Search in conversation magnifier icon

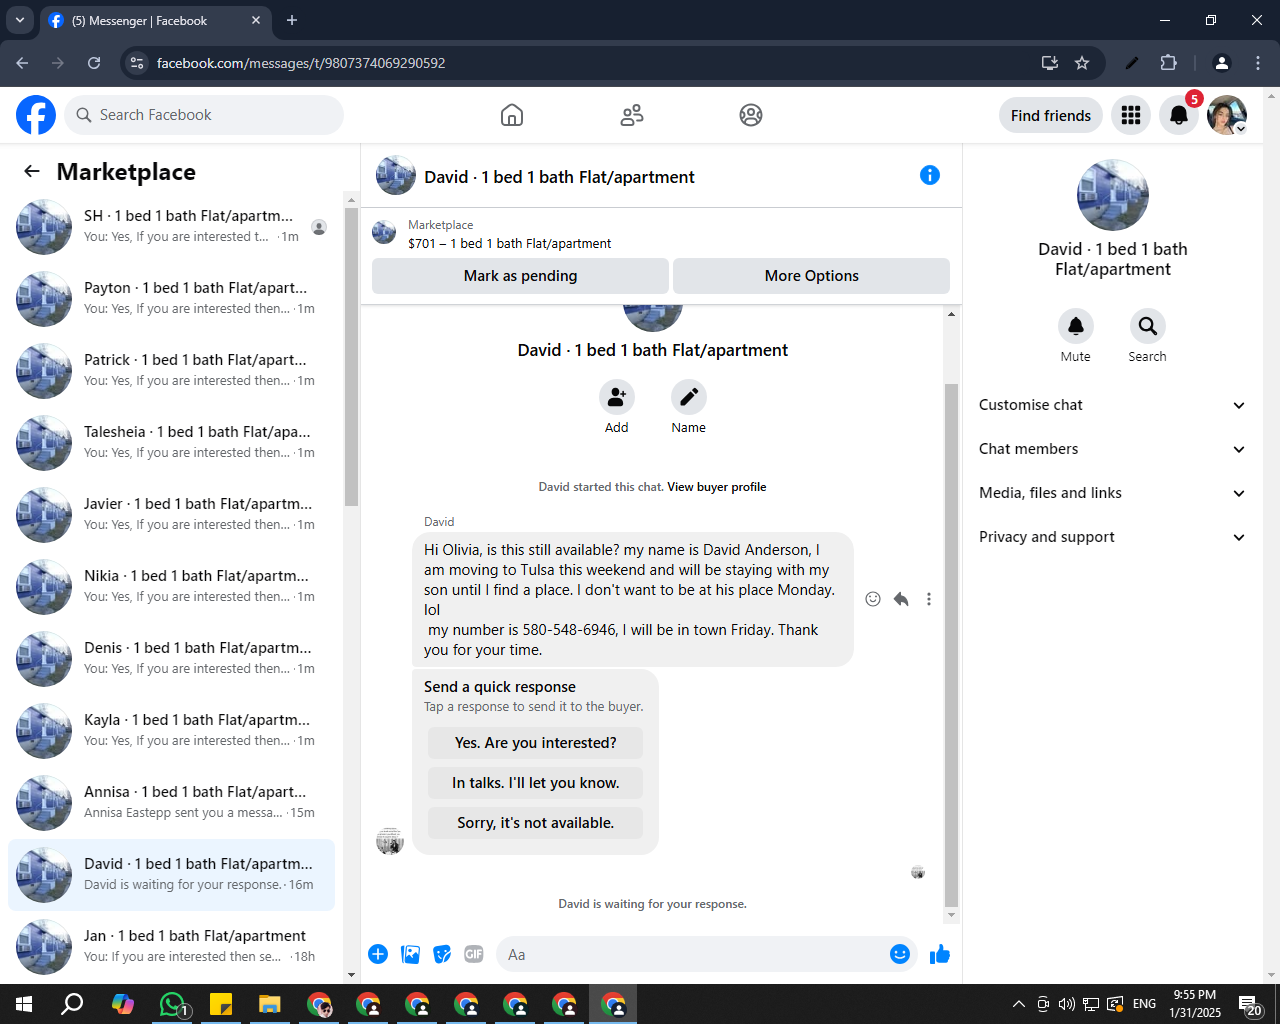pos(1148,326)
